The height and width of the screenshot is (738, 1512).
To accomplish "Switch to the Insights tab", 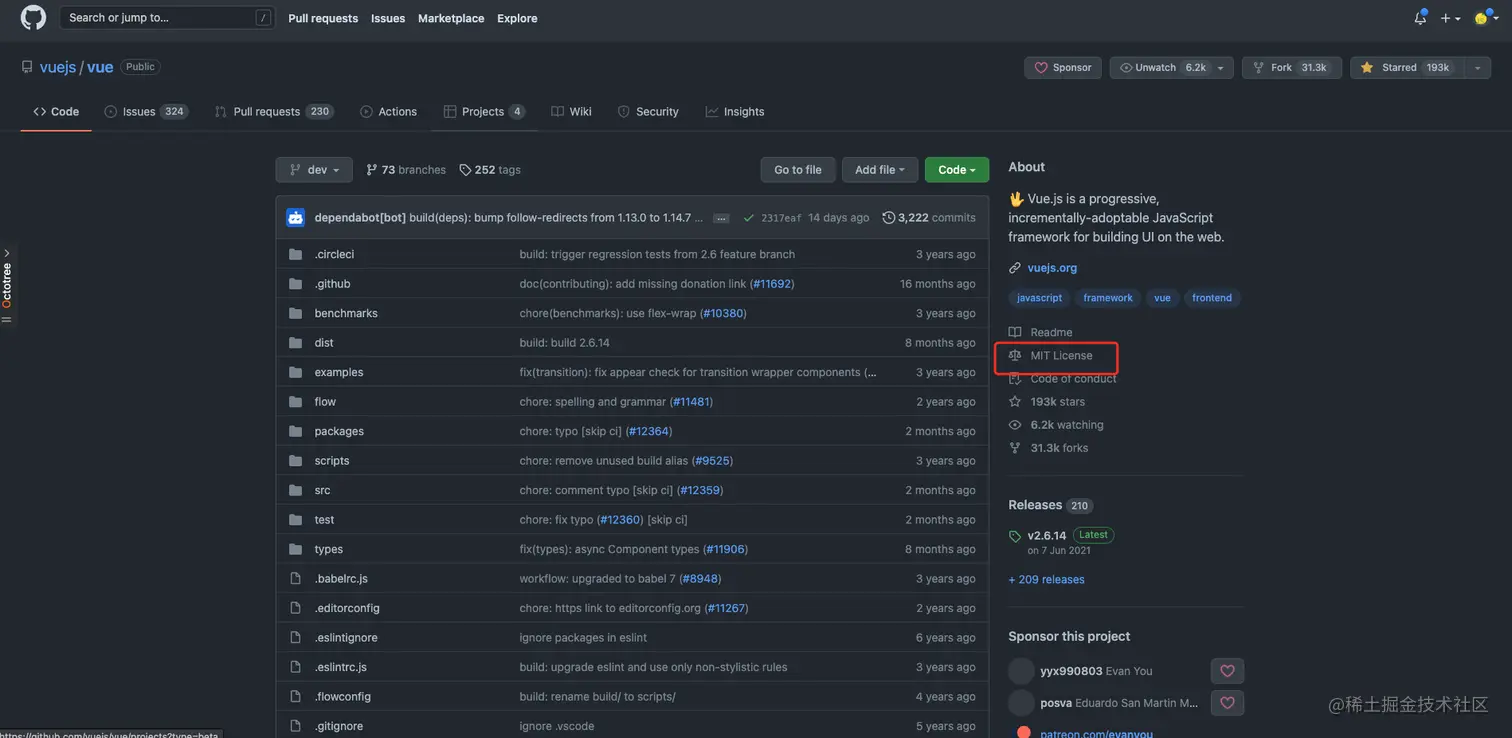I will tap(735, 111).
